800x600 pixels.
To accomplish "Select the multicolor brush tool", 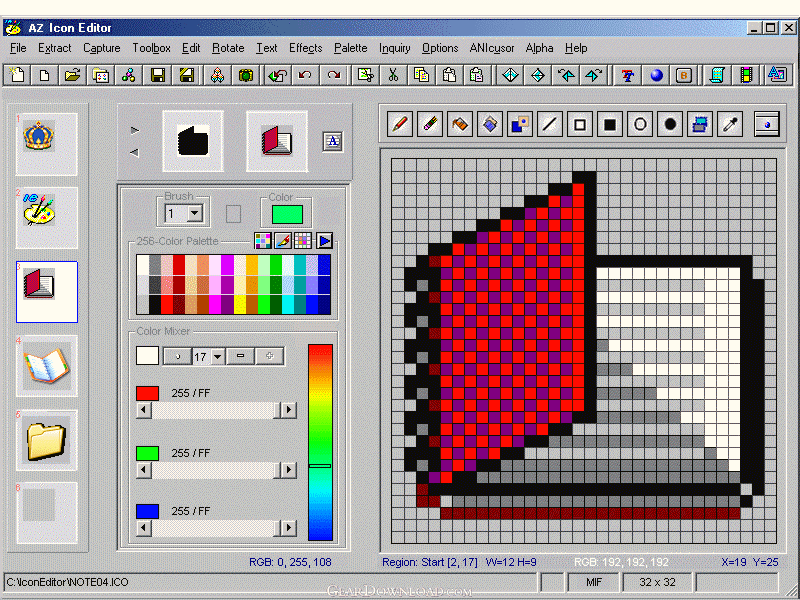I will (430, 124).
